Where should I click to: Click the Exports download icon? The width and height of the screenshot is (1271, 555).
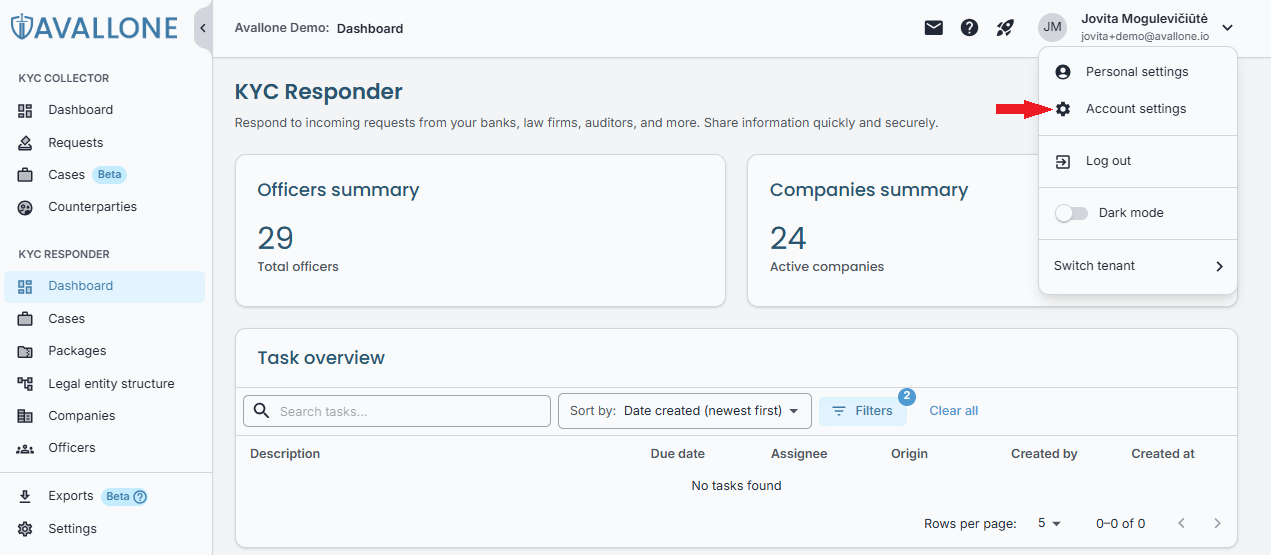coord(26,496)
